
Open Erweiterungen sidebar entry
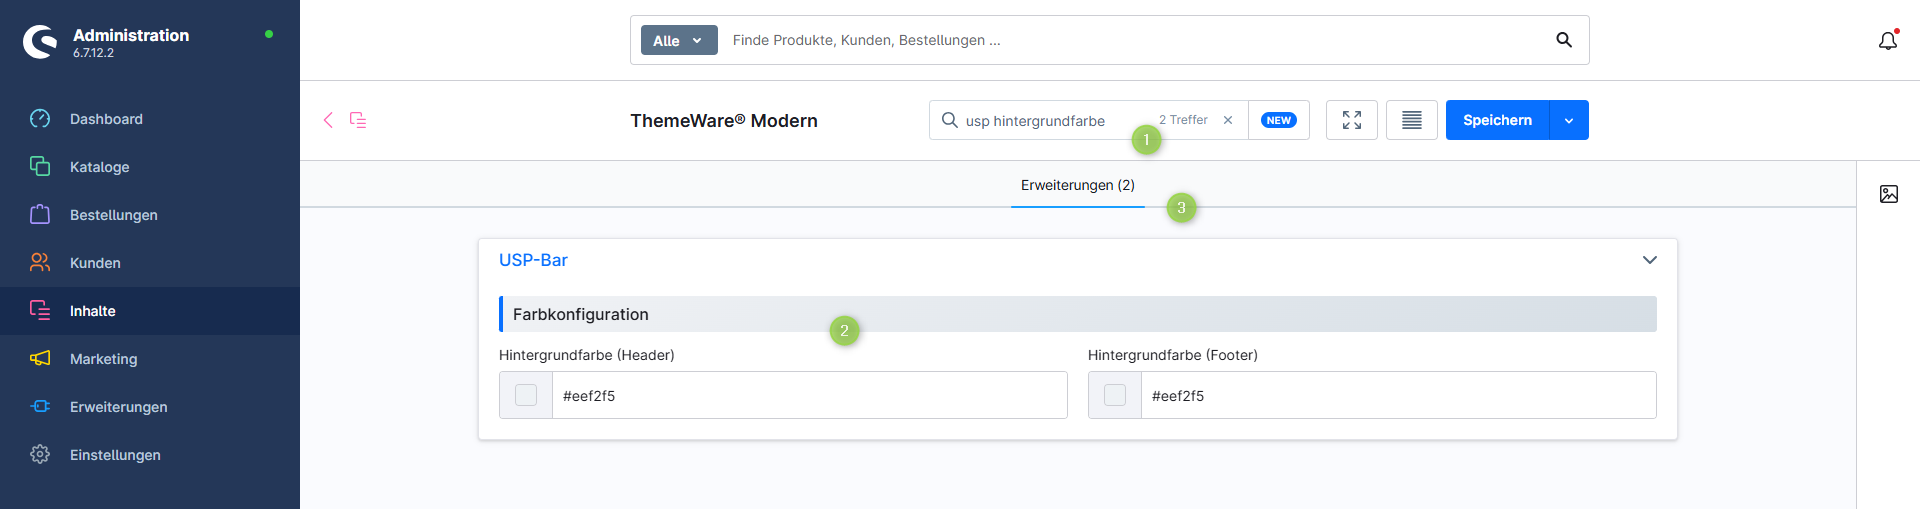pyautogui.click(x=150, y=407)
